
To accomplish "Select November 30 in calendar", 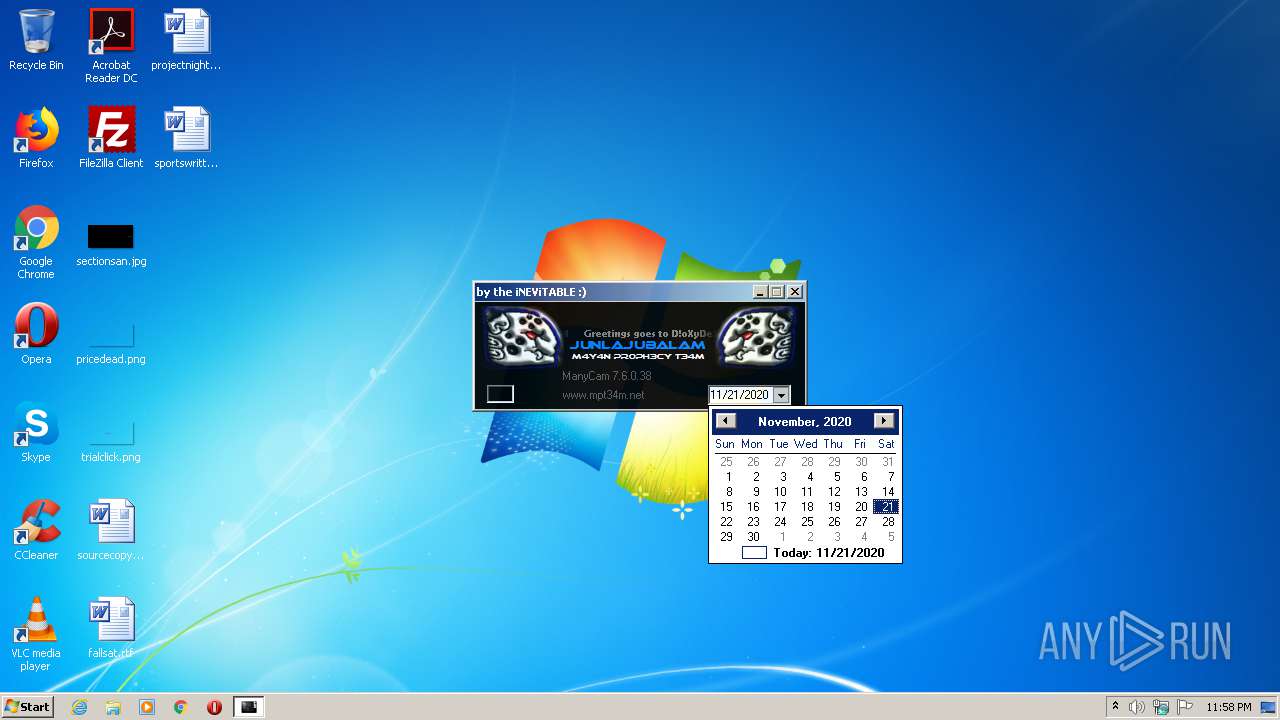I will click(x=753, y=537).
